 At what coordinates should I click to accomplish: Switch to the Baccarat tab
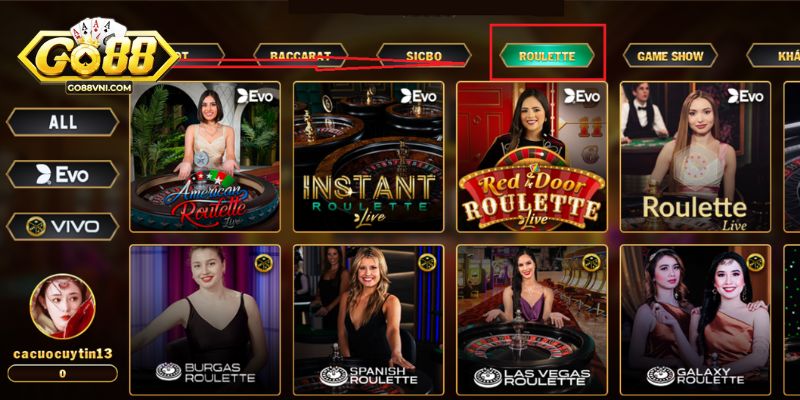point(301,56)
